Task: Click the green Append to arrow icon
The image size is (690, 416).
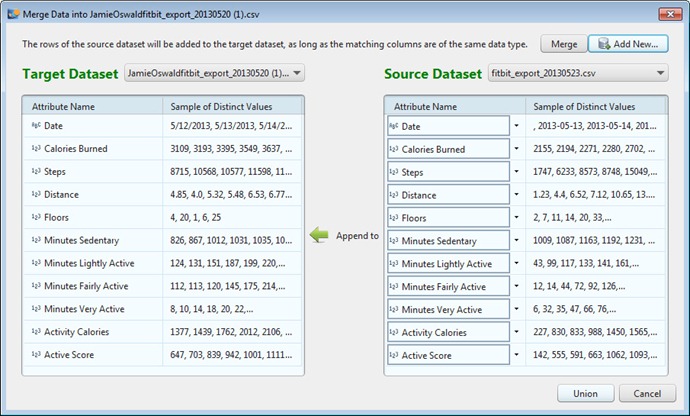Action: click(319, 236)
